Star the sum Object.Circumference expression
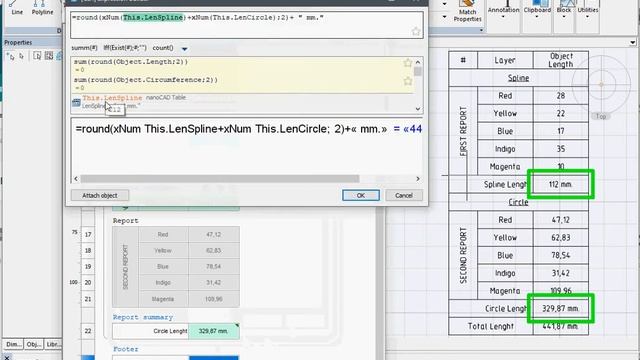640x360 pixels. tap(407, 81)
